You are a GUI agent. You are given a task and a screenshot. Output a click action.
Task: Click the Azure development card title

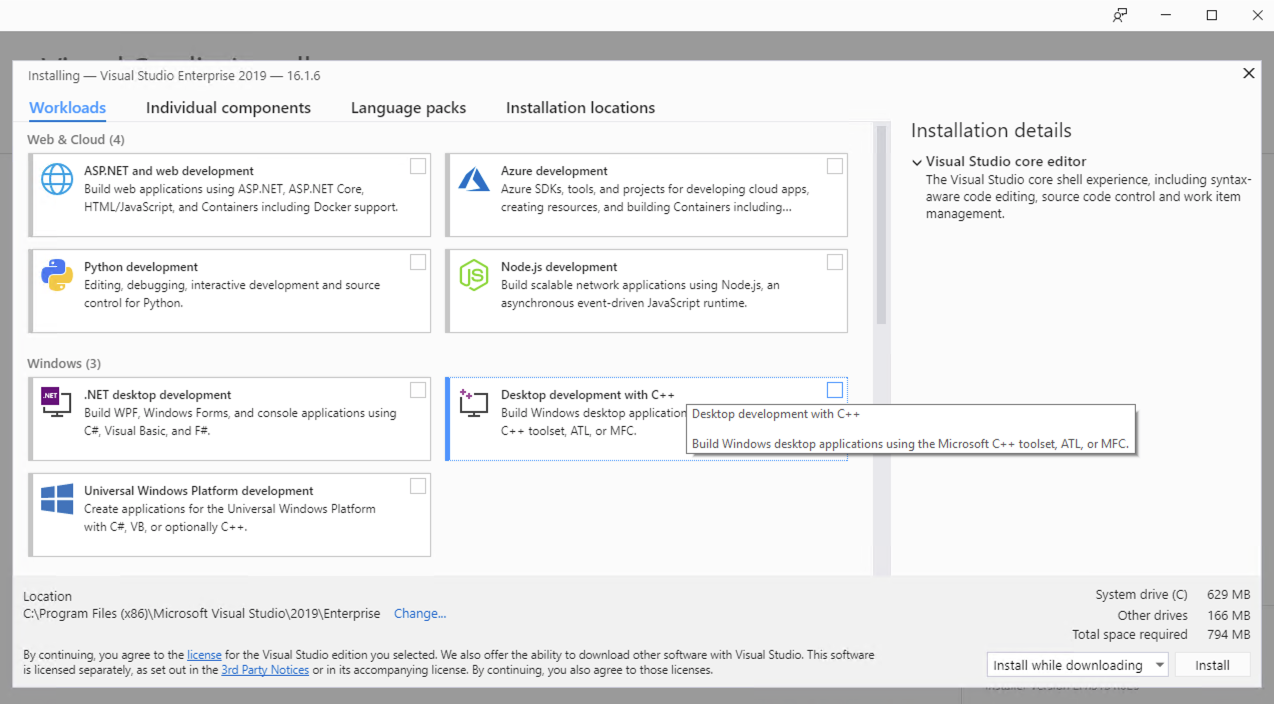point(554,171)
